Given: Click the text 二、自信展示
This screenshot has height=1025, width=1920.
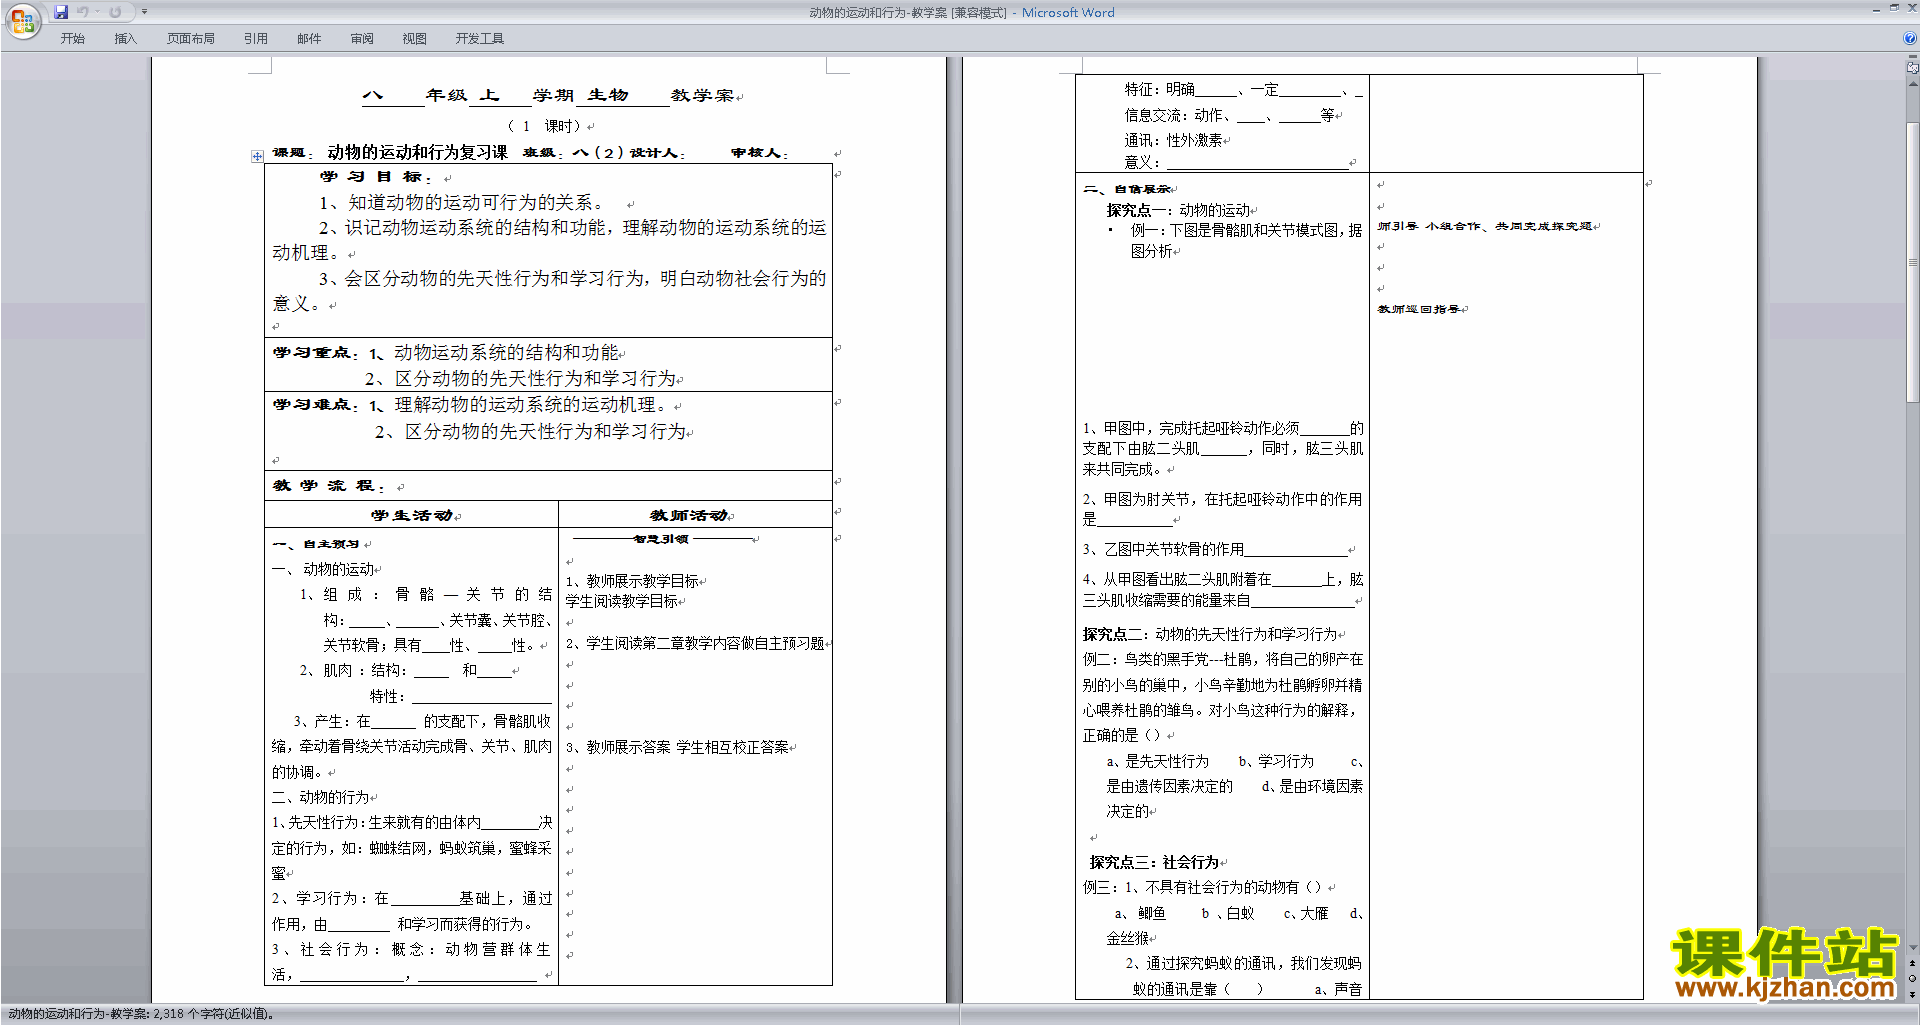Looking at the screenshot, I should click(1126, 189).
